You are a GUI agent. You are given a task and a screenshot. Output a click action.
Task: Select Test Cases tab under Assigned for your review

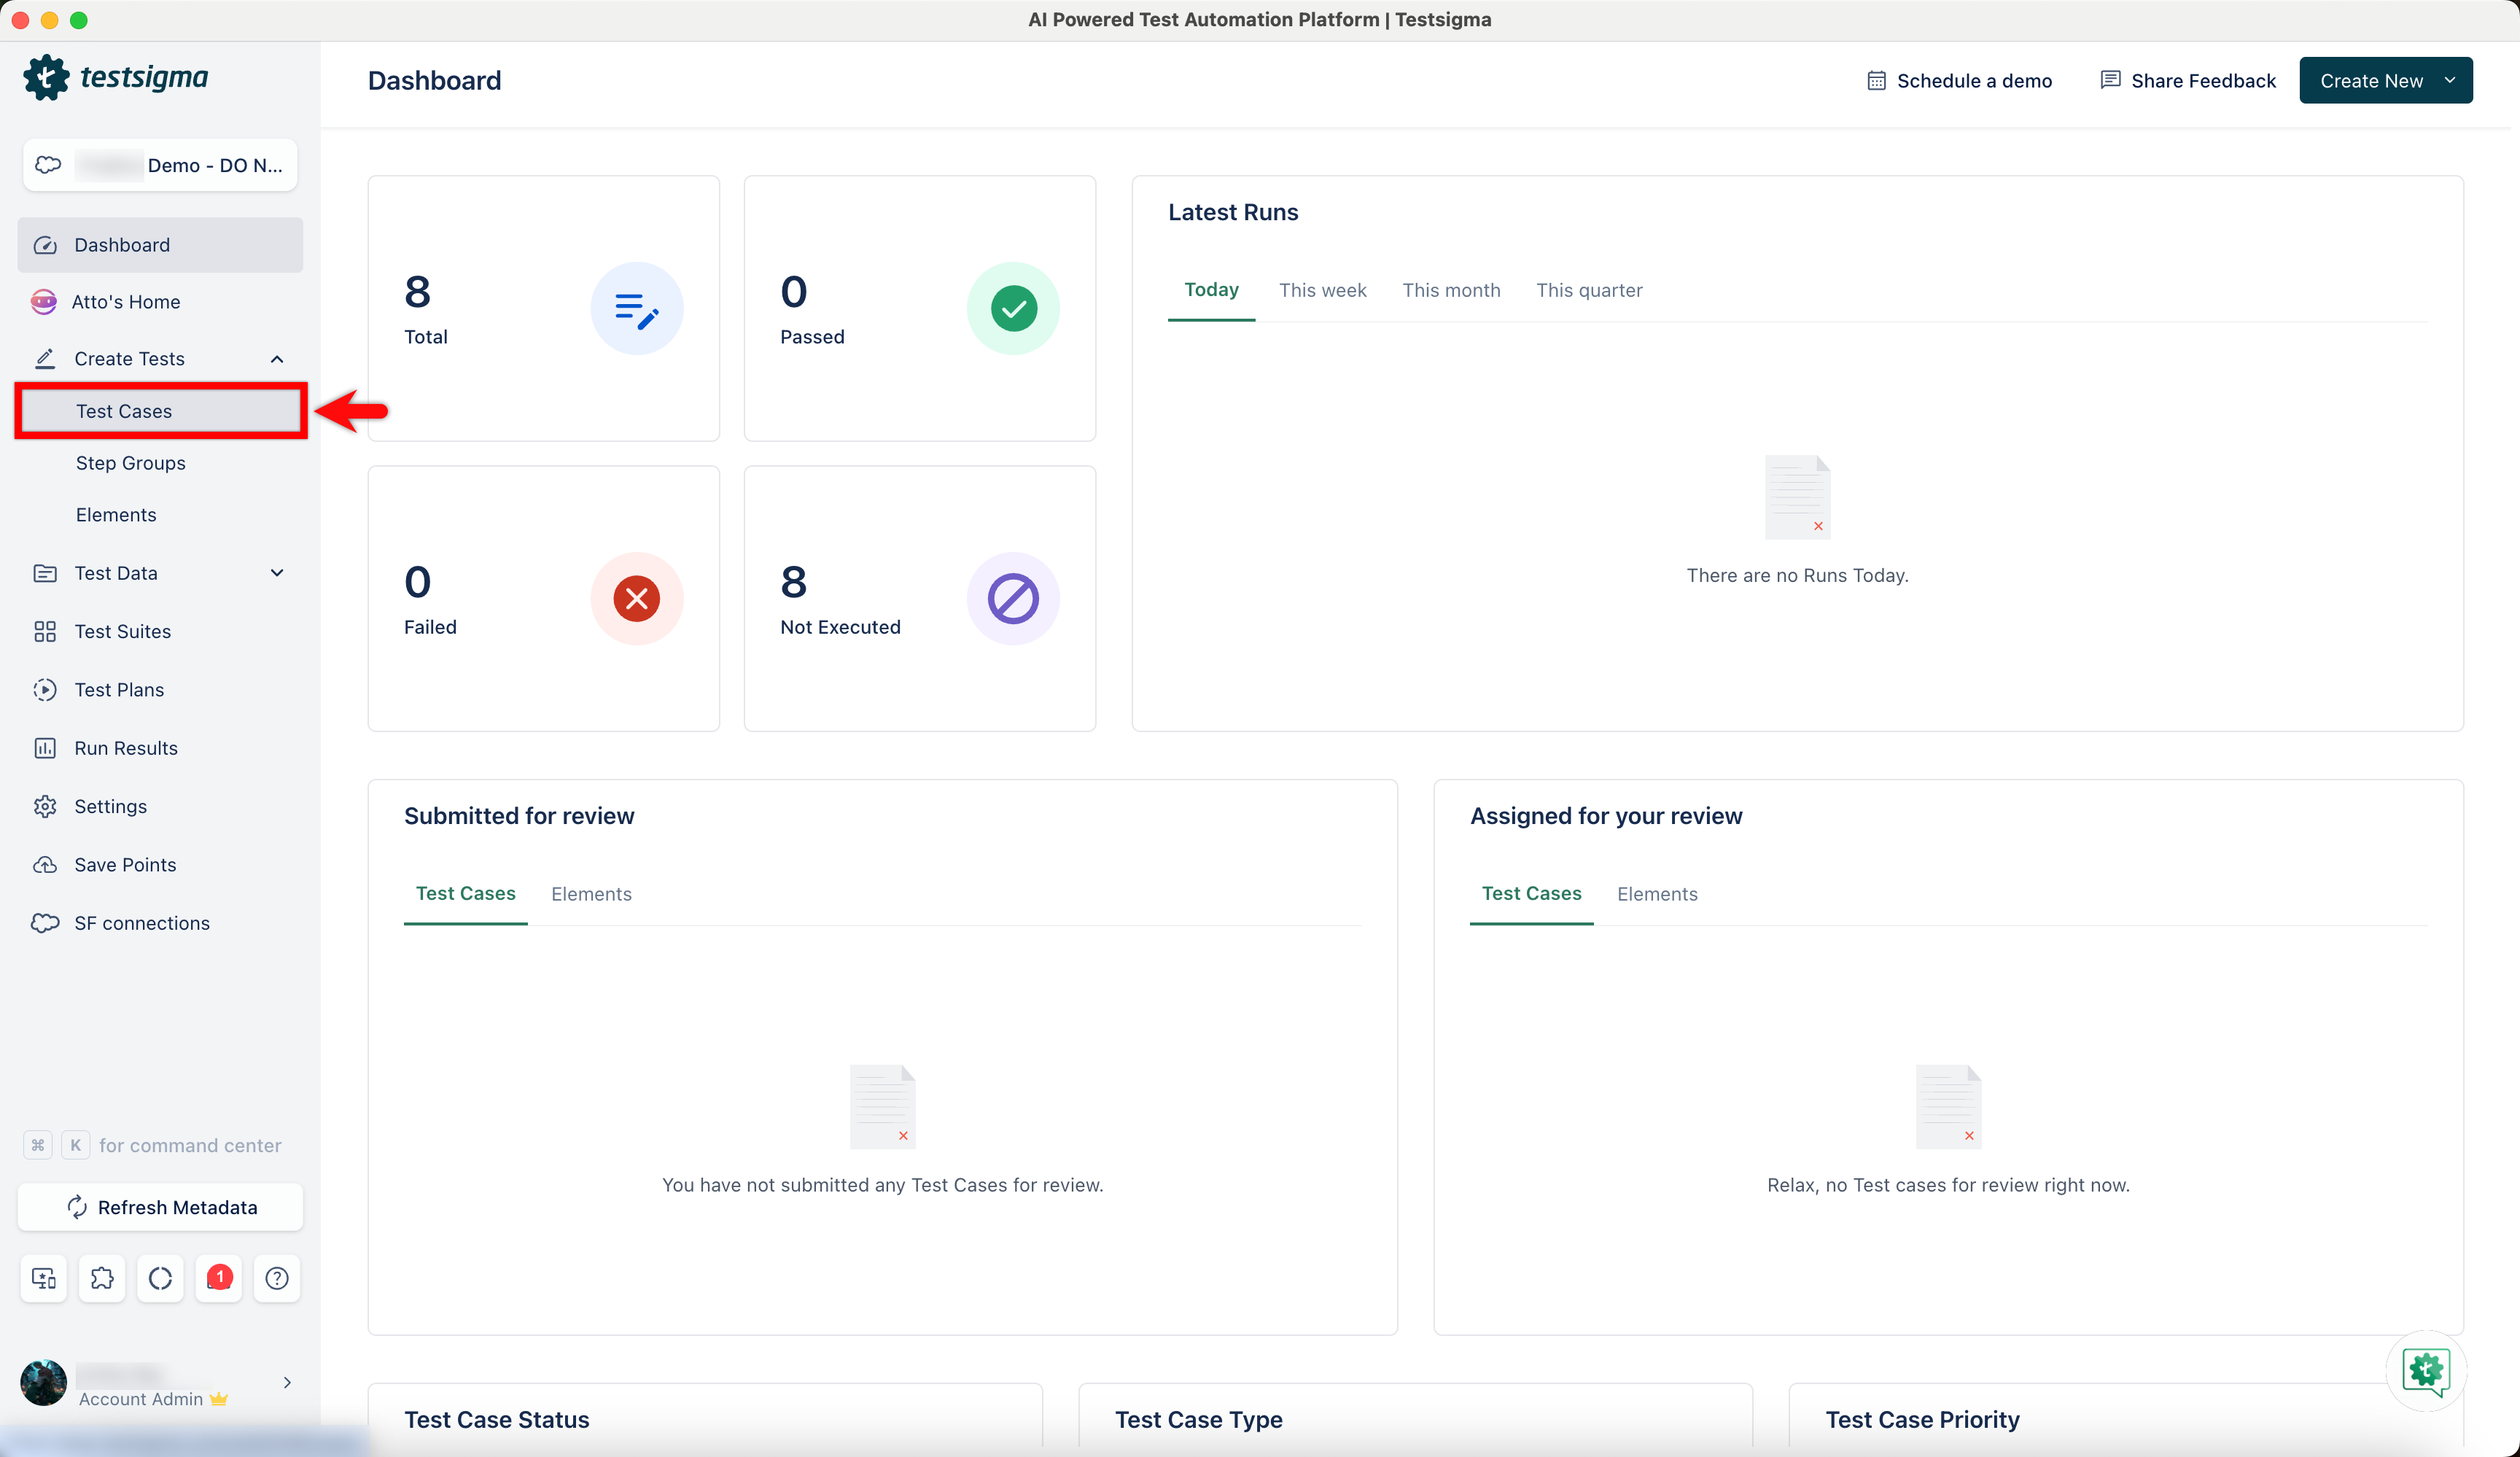click(1532, 894)
